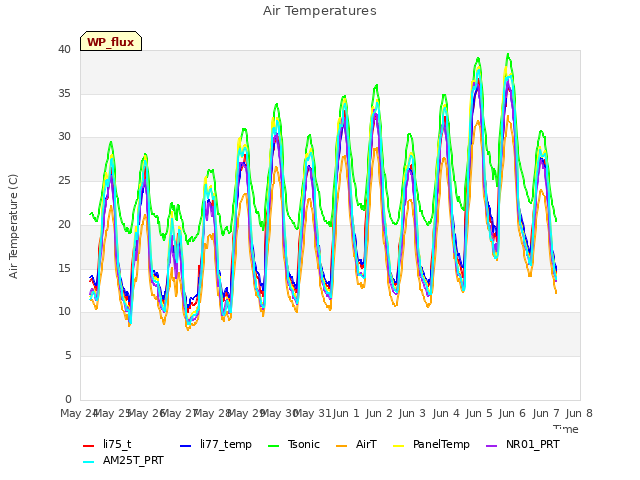The image size is (640, 480).
Task: Toggle Tsonic series in legend
Action: click(294, 444)
